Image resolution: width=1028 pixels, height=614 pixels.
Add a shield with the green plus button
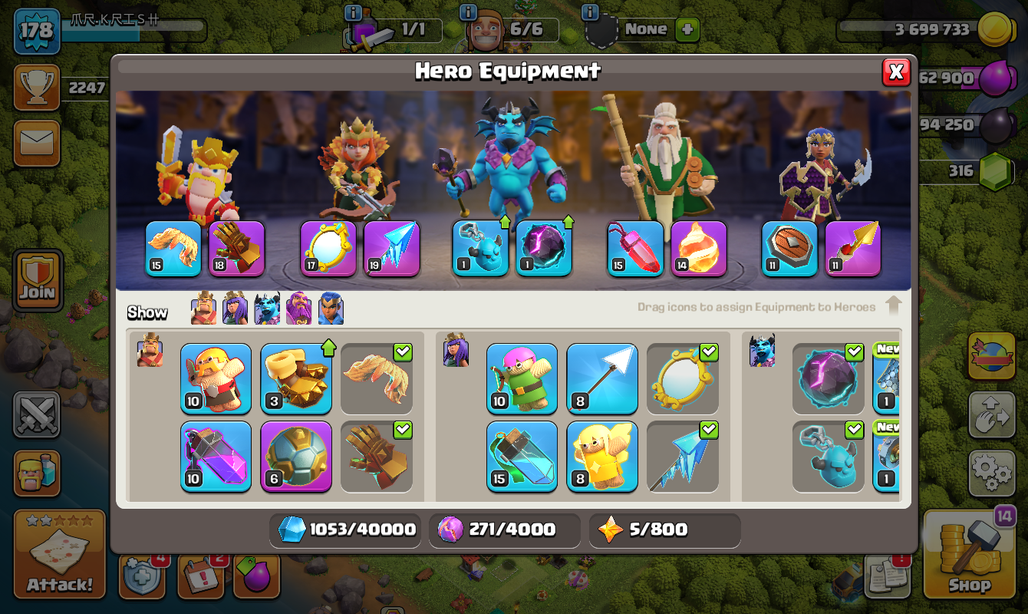(x=687, y=29)
